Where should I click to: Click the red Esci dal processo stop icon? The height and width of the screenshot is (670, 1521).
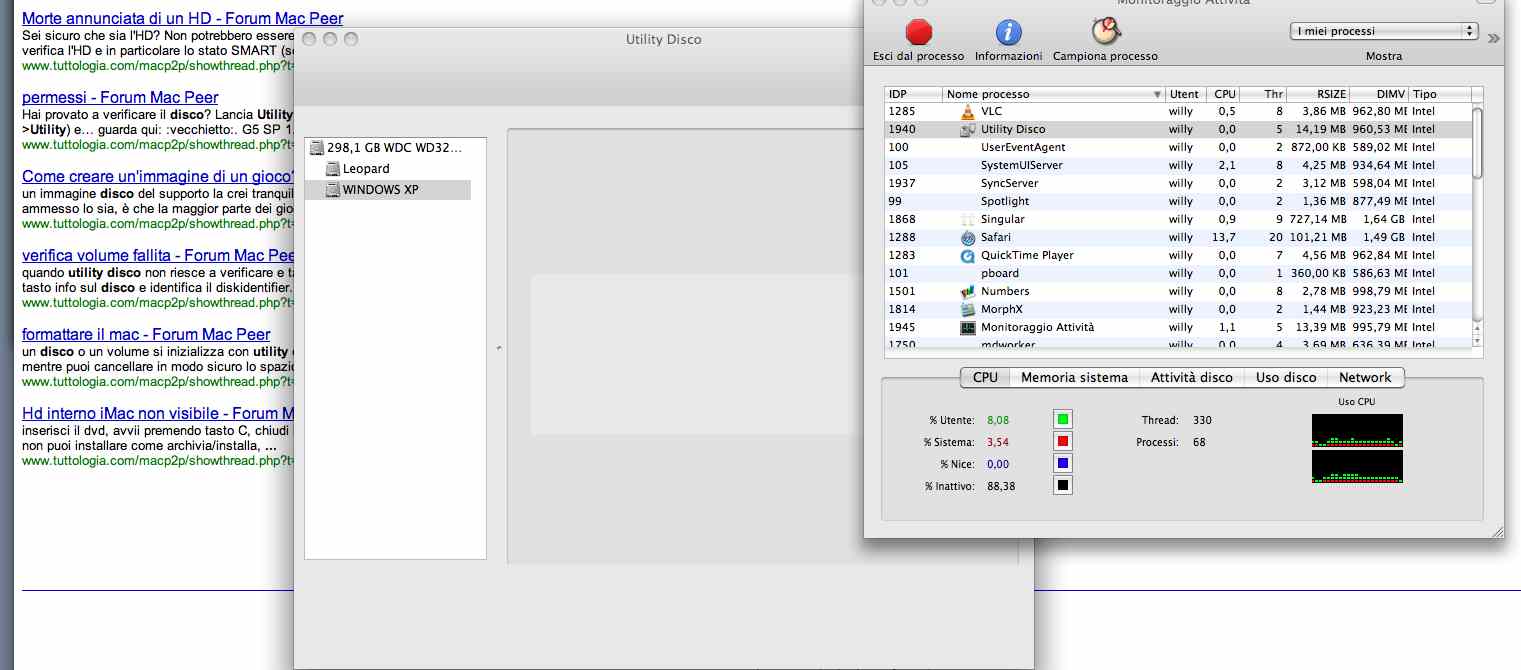point(918,32)
